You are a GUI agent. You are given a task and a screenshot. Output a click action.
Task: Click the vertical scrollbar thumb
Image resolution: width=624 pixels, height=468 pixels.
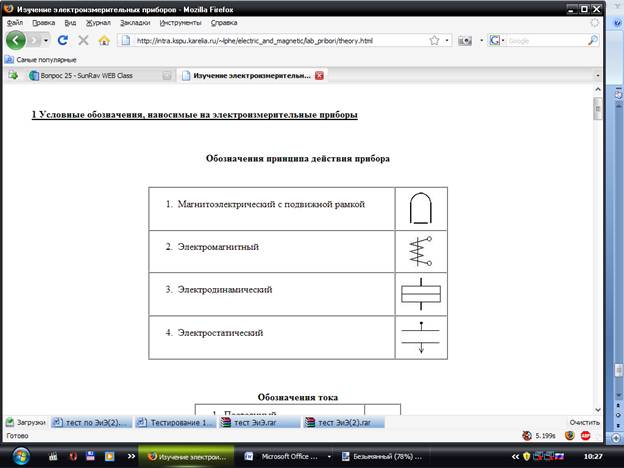[x=598, y=108]
